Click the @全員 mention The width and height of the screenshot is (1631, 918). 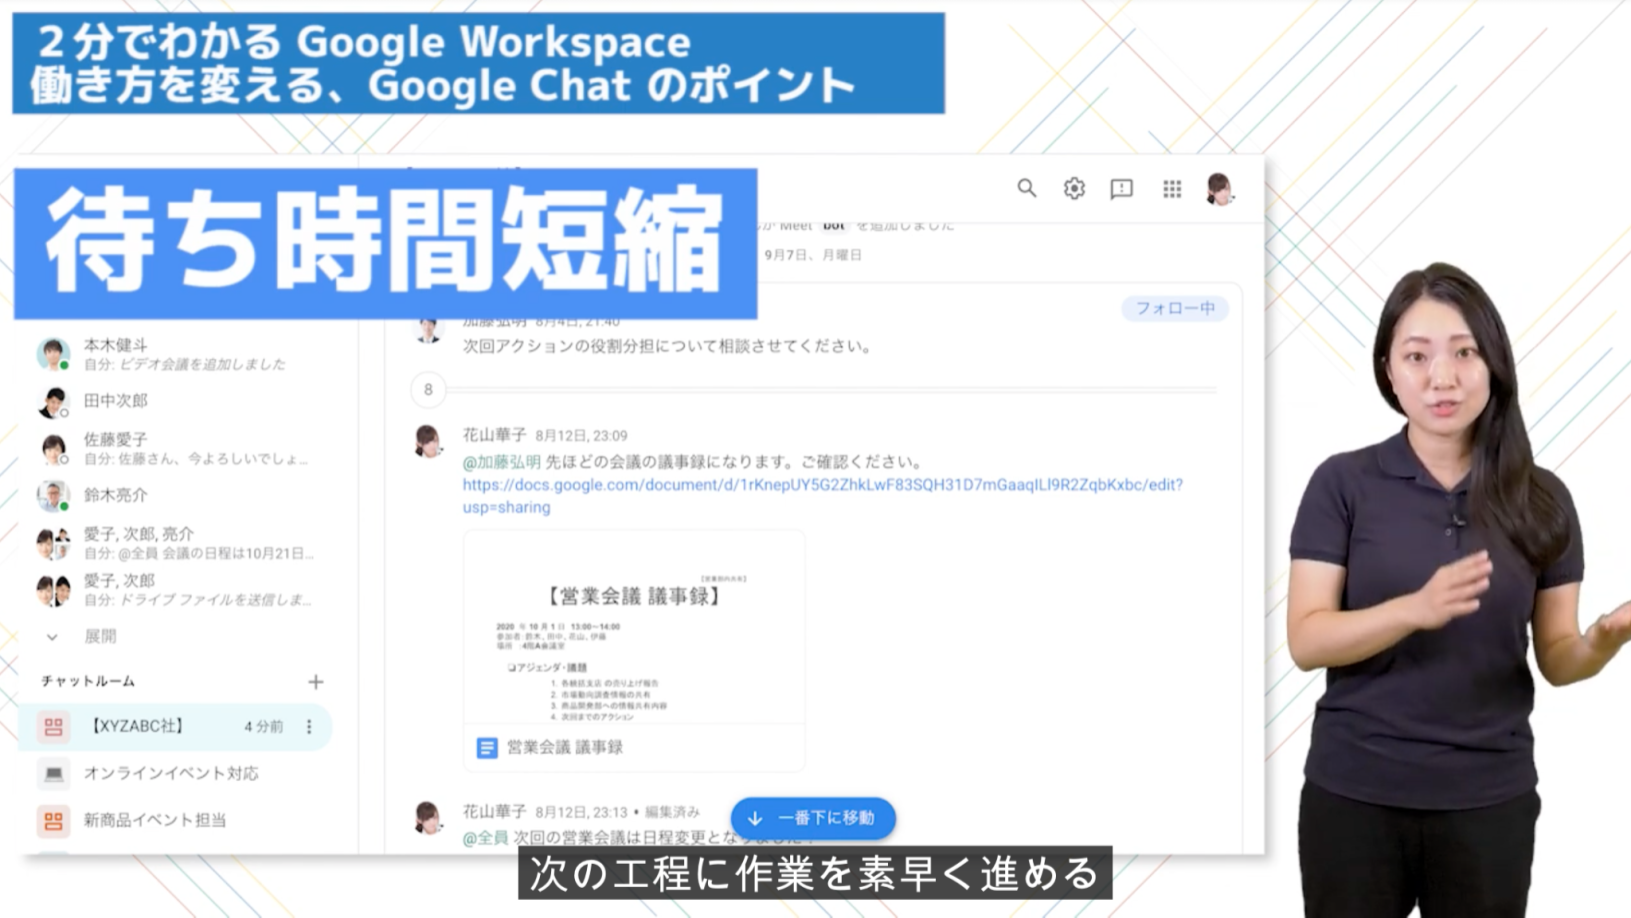tap(485, 838)
